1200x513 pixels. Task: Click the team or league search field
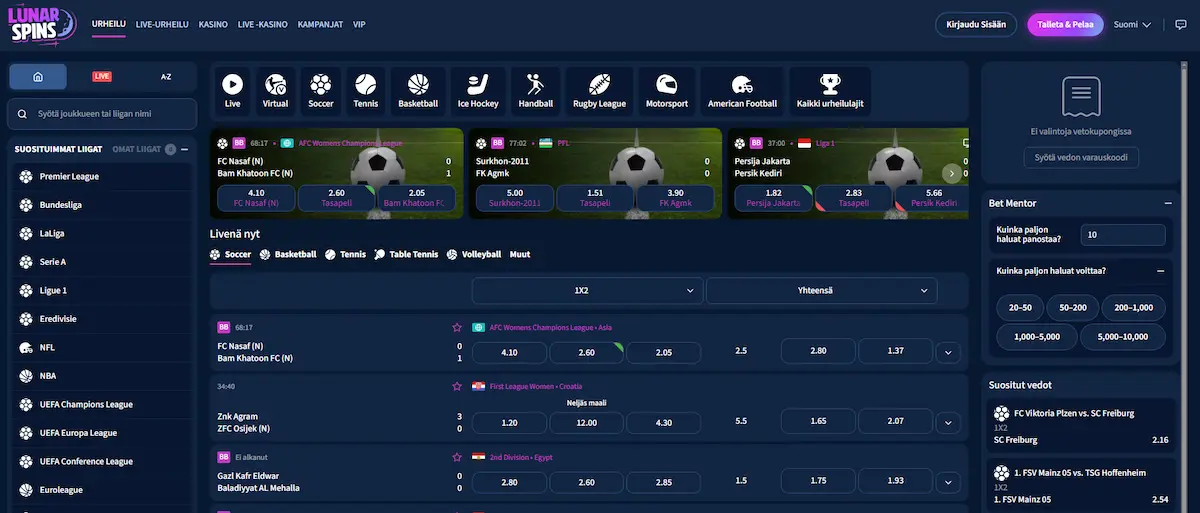point(102,114)
